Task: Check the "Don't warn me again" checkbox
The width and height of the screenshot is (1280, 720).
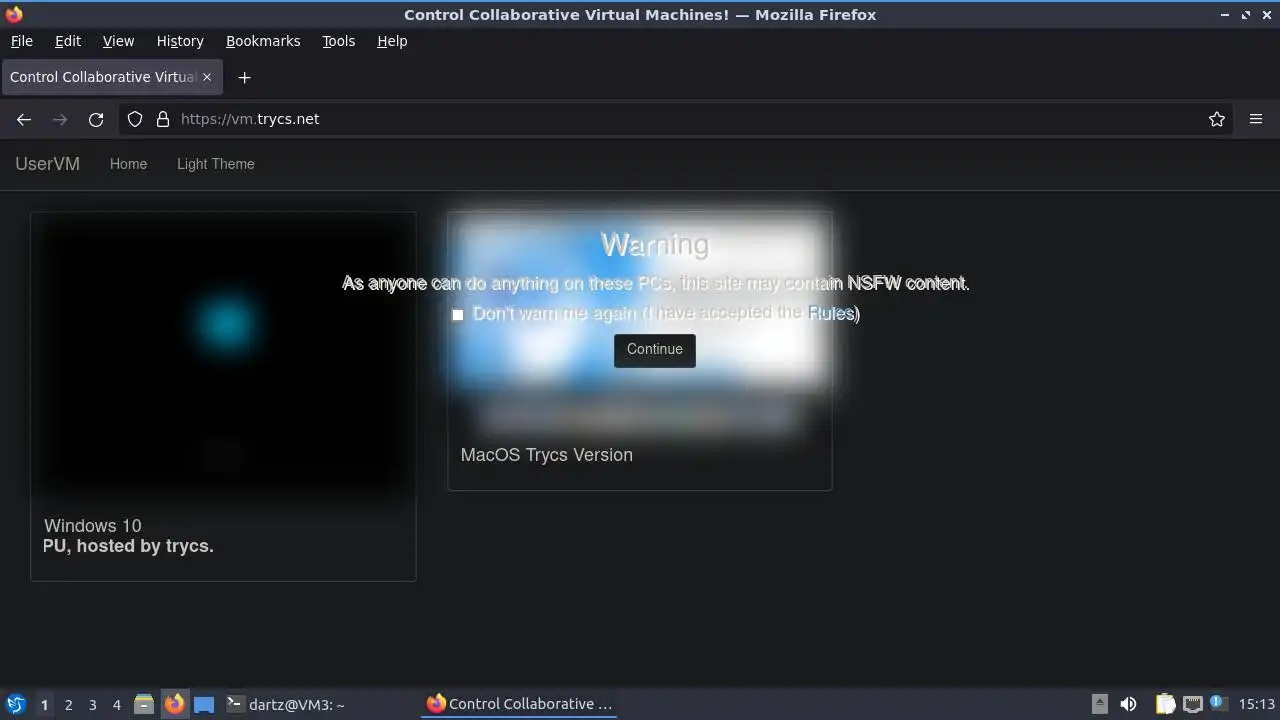Action: coord(458,314)
